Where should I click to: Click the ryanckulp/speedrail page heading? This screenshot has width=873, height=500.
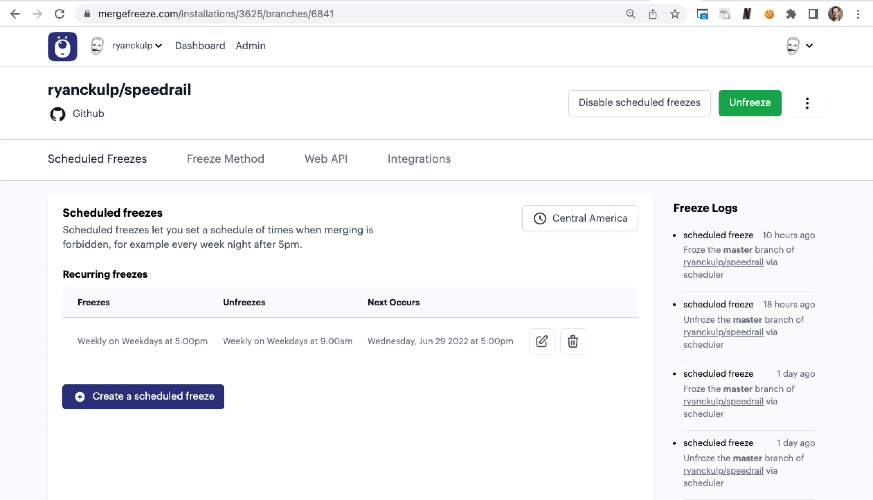(x=119, y=90)
